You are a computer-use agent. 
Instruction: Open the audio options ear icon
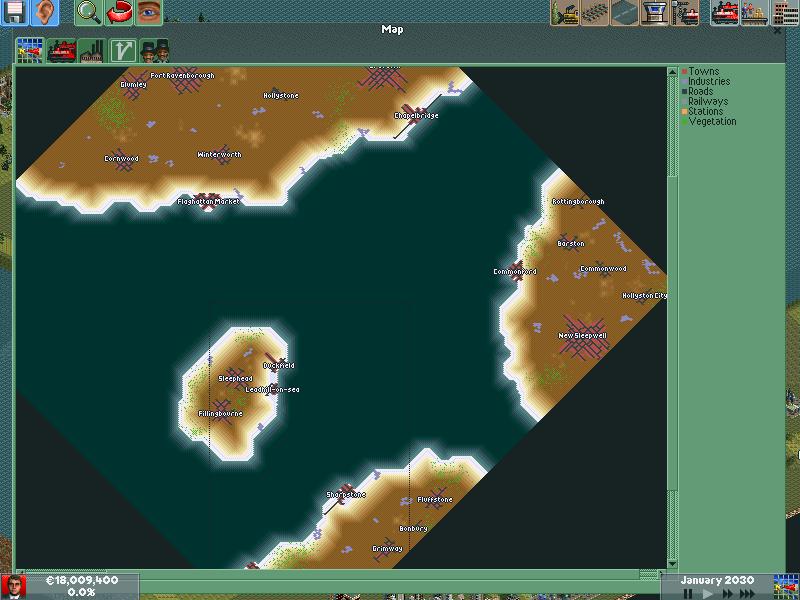click(44, 11)
